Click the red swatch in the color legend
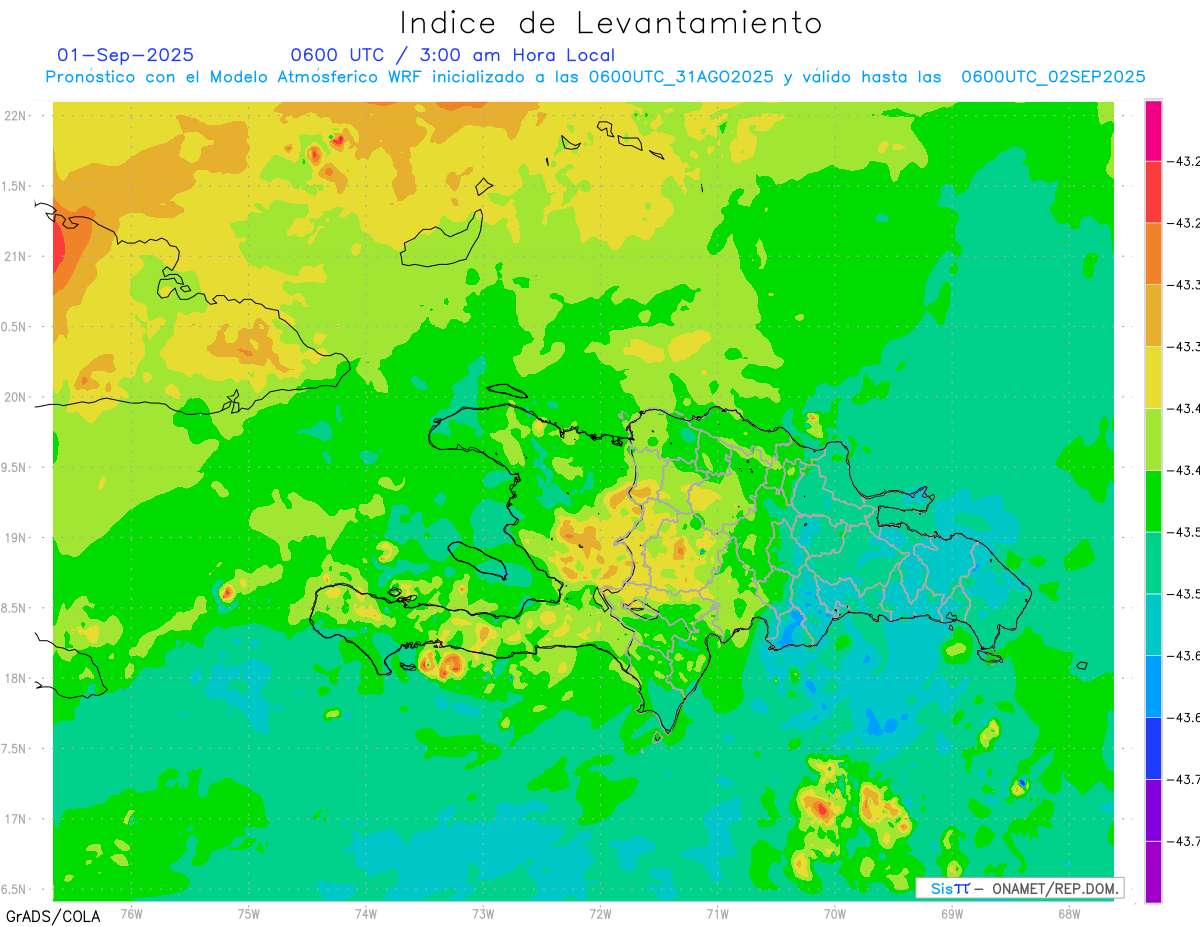This screenshot has height=927, width=1200. 1153,192
